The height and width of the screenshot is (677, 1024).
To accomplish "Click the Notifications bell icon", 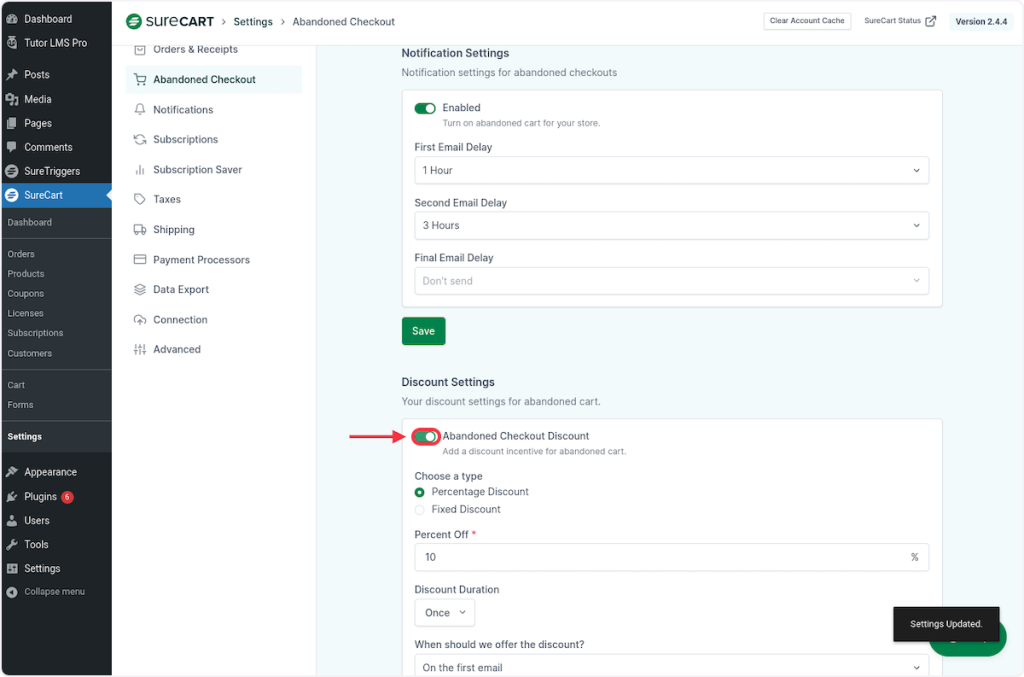I will click(140, 110).
